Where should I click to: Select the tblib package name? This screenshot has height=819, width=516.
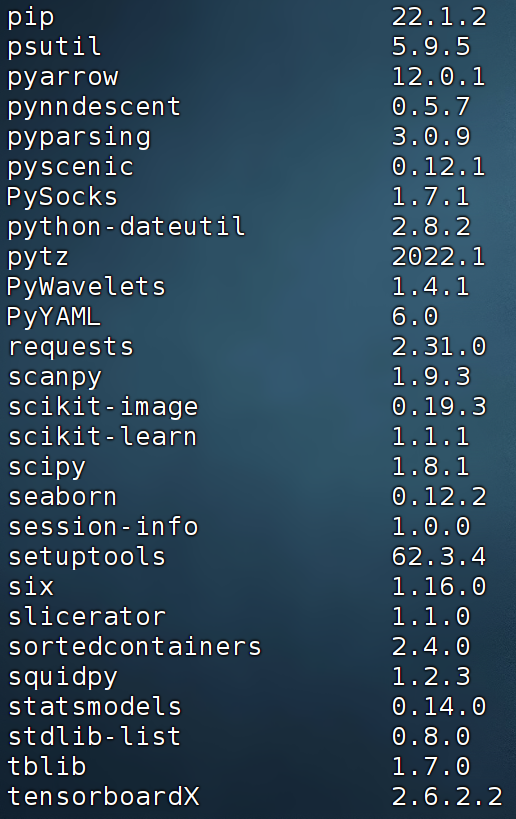(x=46, y=767)
